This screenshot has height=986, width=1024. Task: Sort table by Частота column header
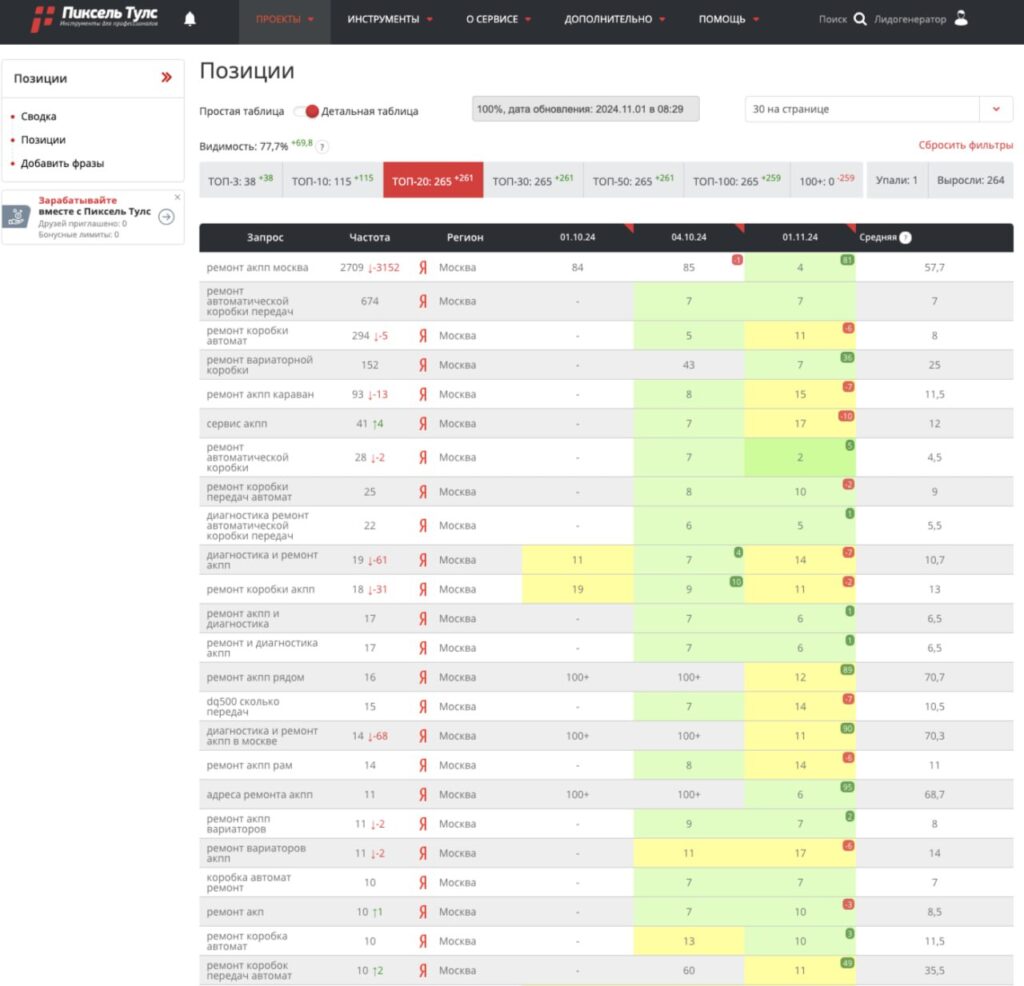pyautogui.click(x=370, y=238)
